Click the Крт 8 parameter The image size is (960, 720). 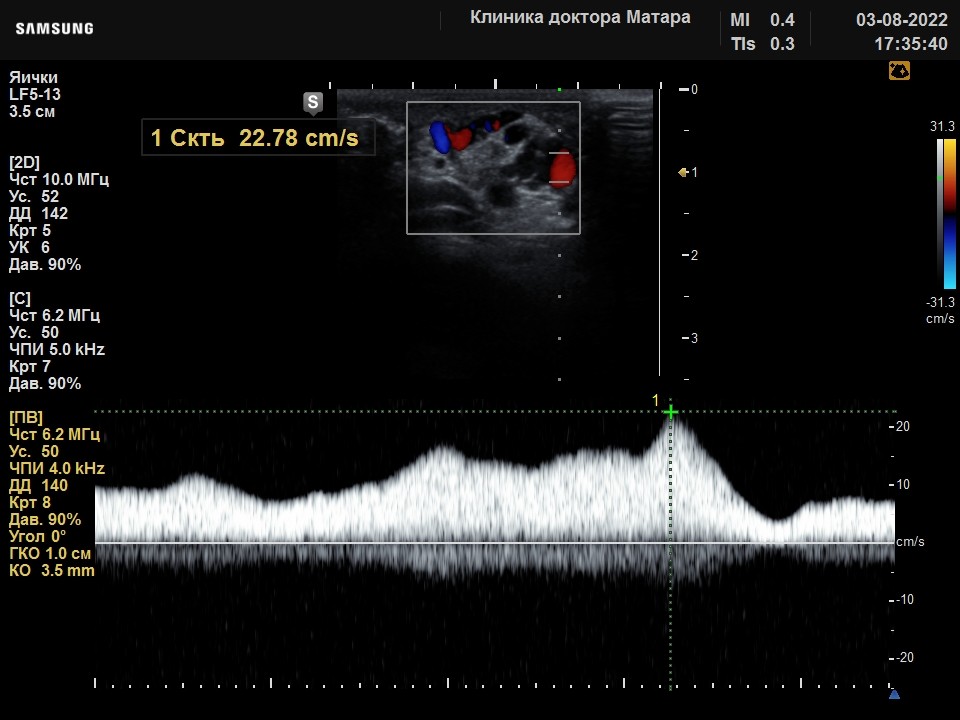click(x=30, y=503)
